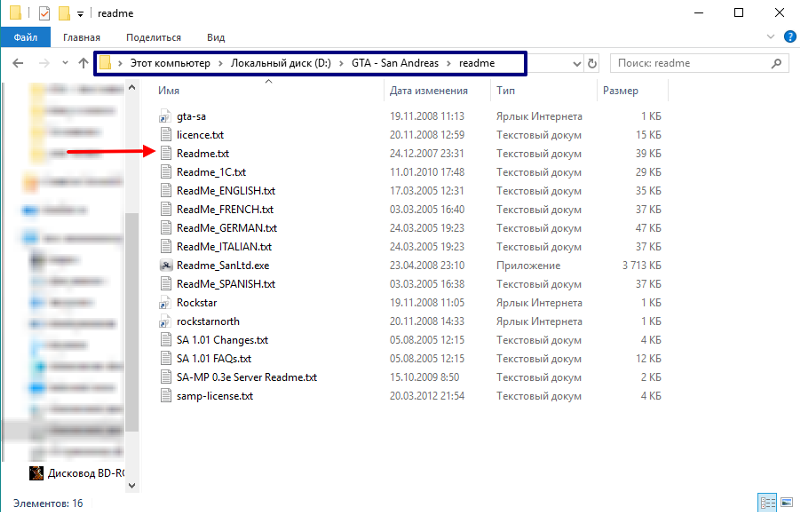The image size is (800, 512).
Task: Click New Folder icon in the title bar
Action: click(x=64, y=13)
